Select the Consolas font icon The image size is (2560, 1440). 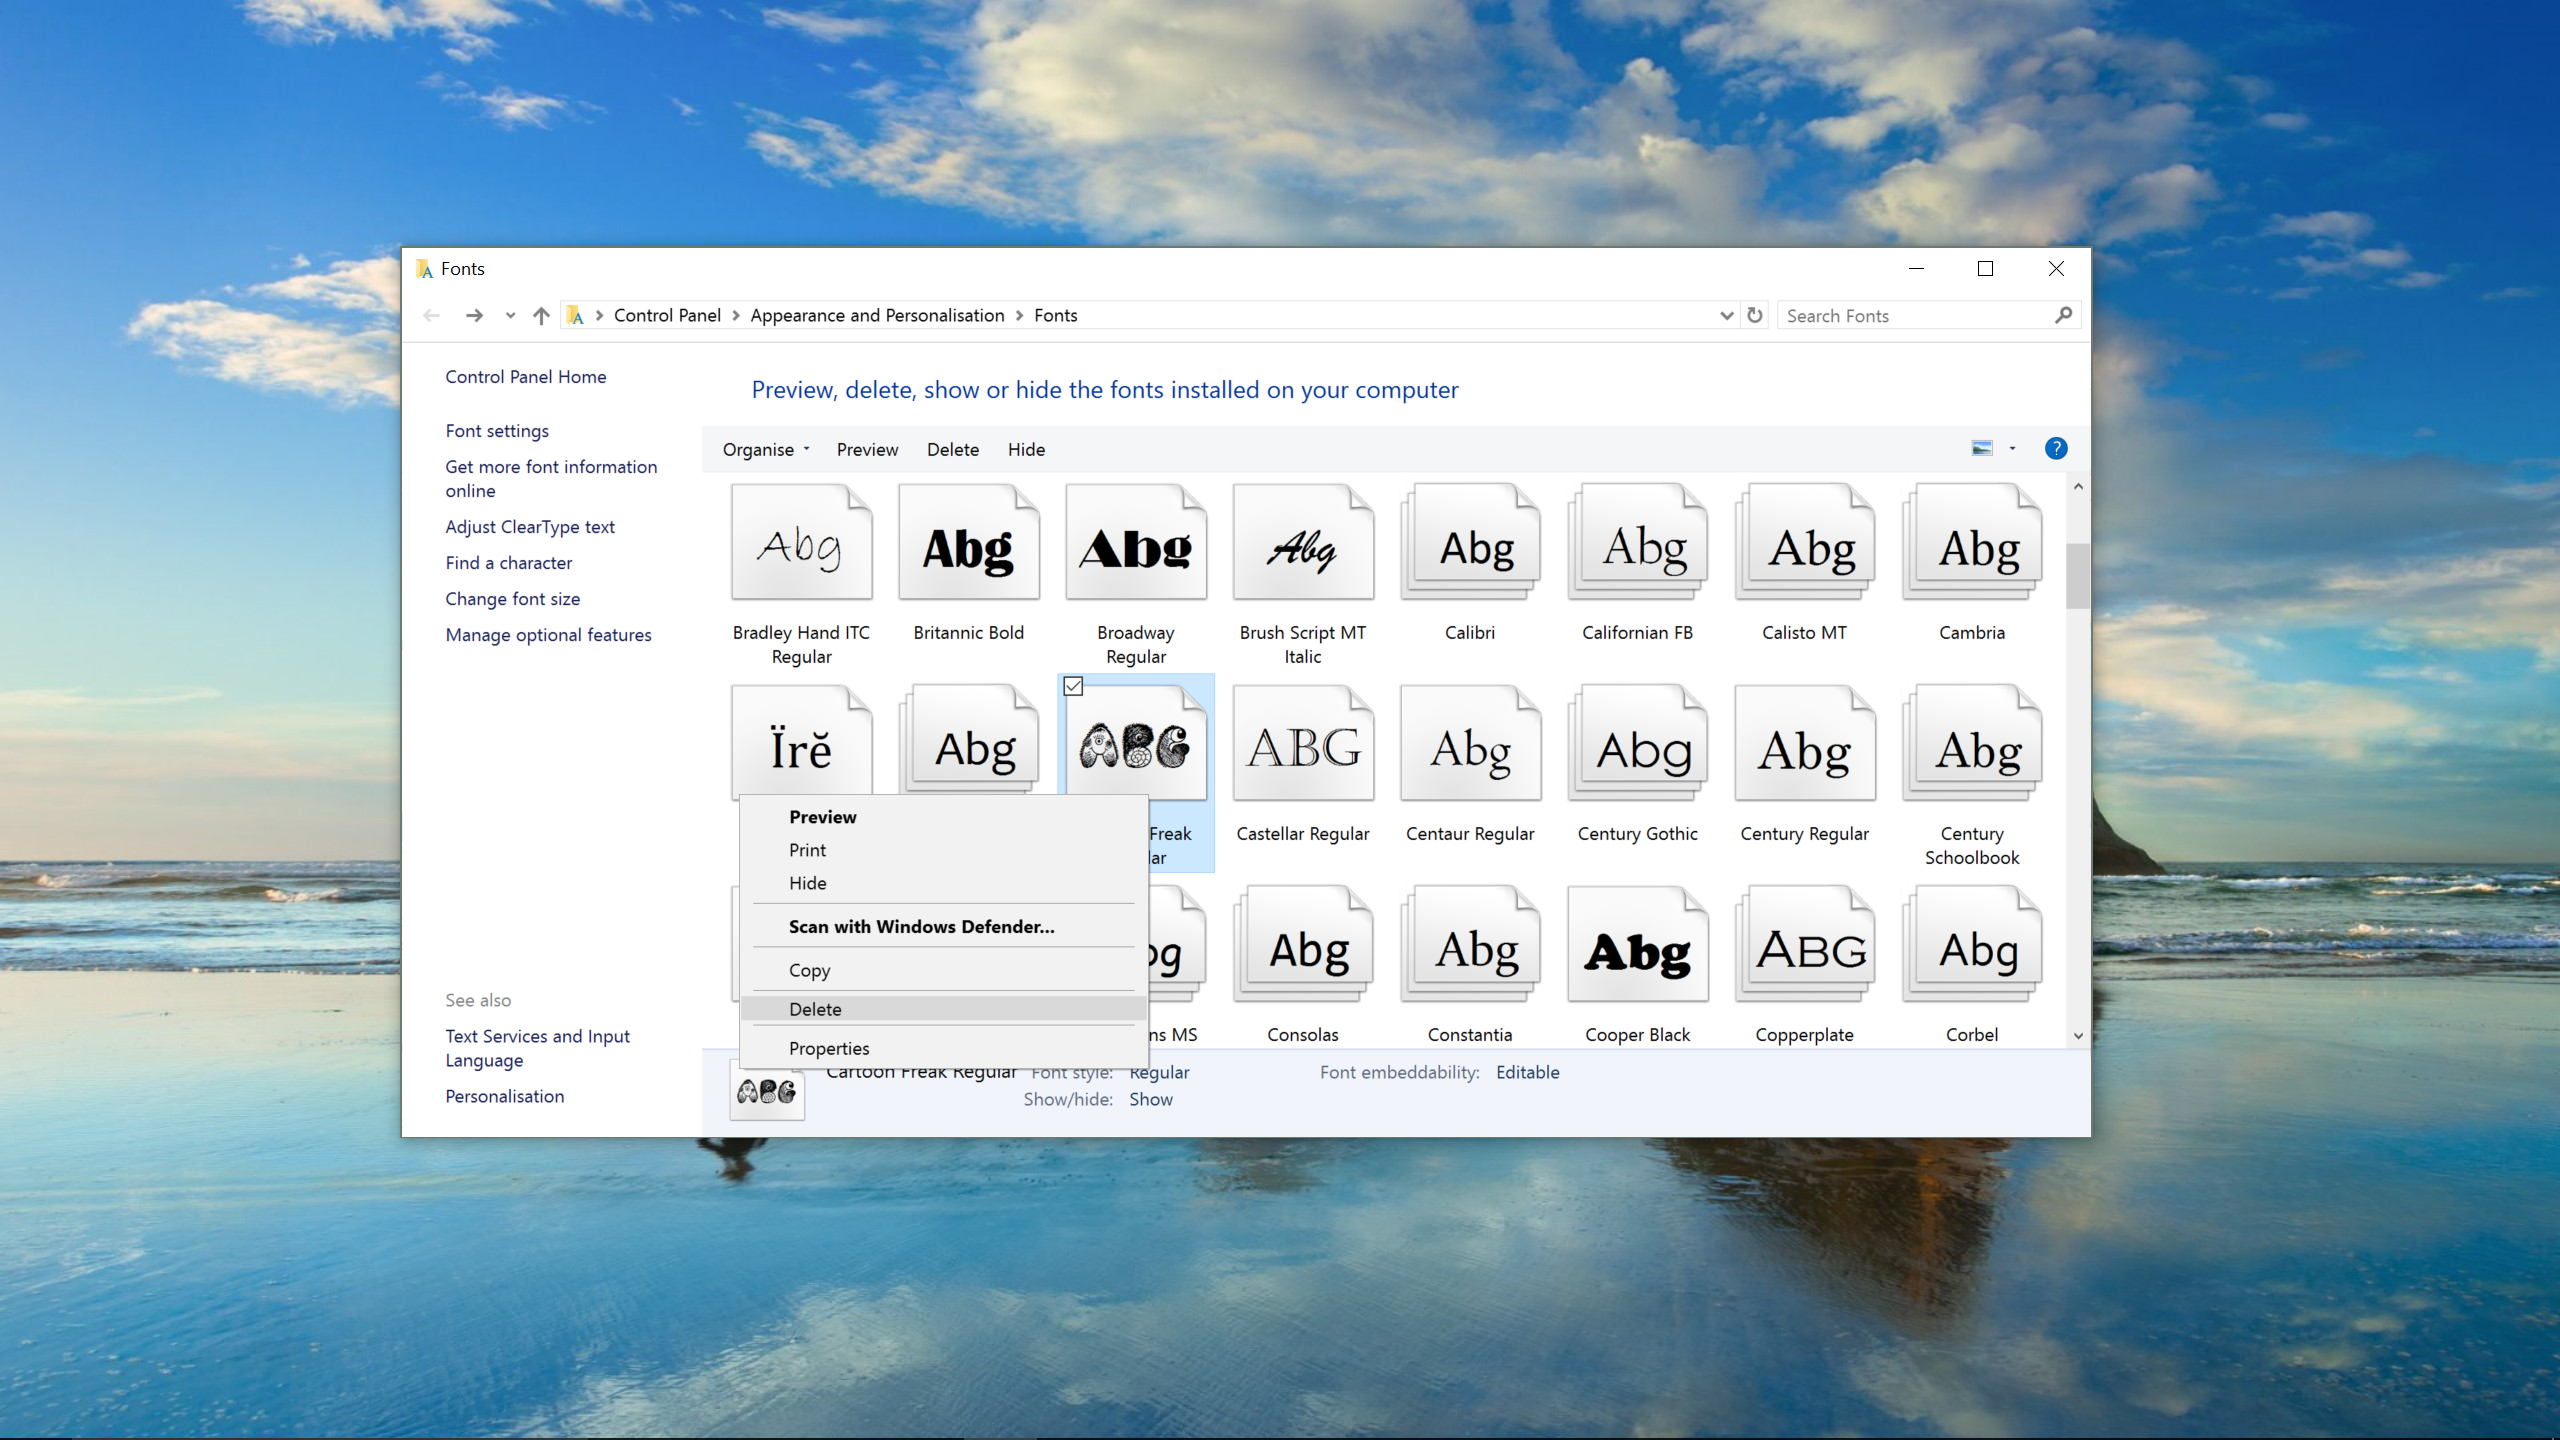[1303, 944]
